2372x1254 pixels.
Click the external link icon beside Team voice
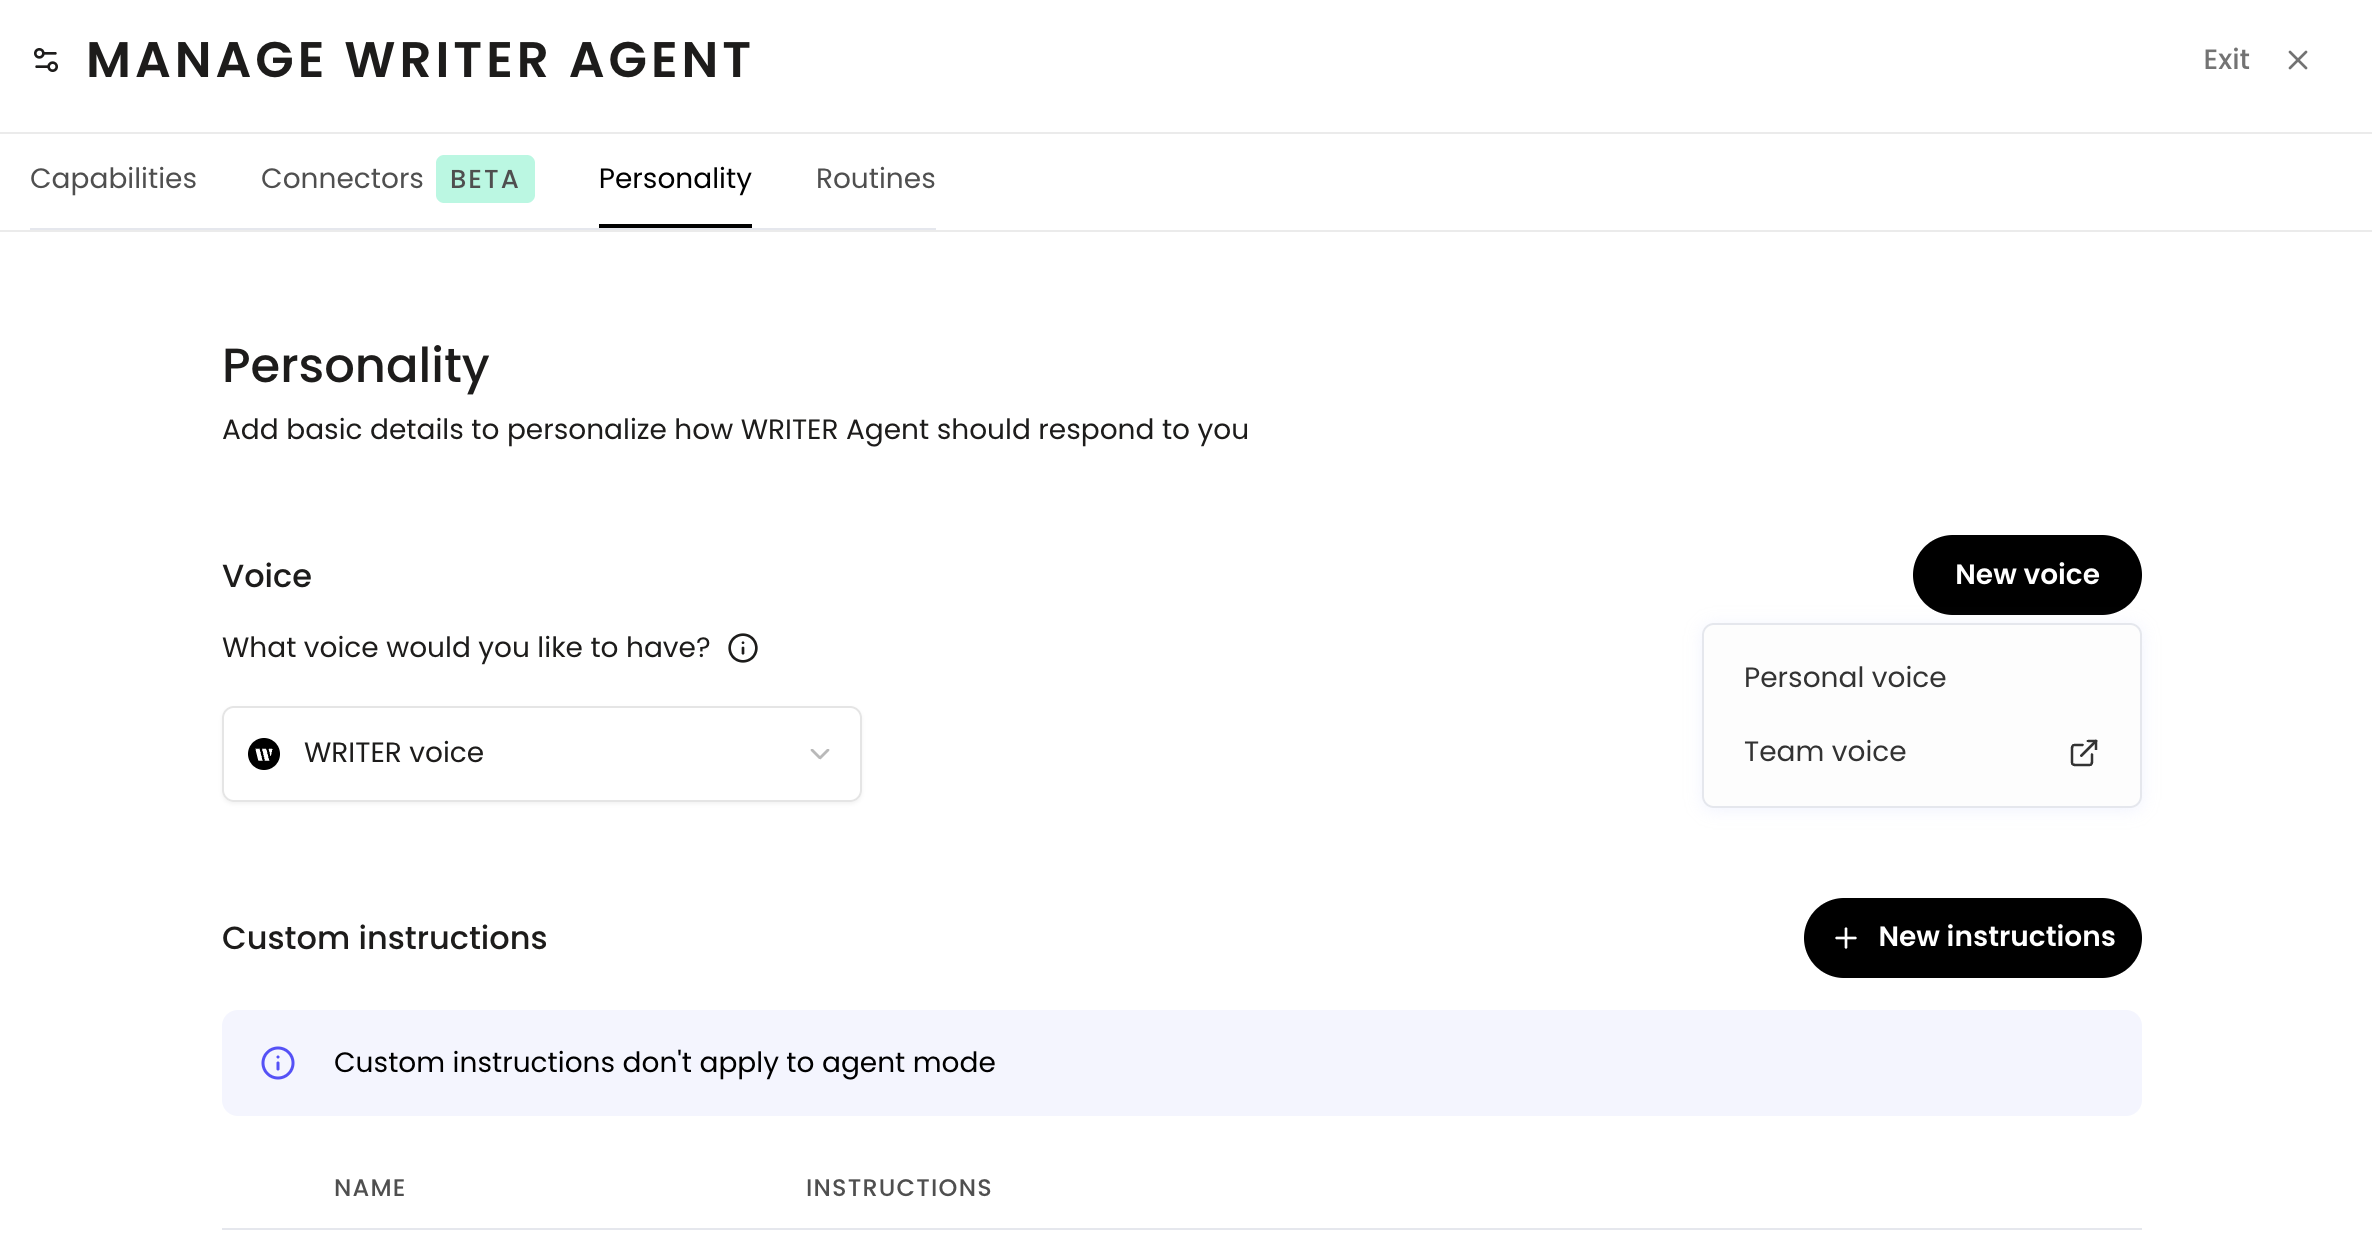point(2083,753)
